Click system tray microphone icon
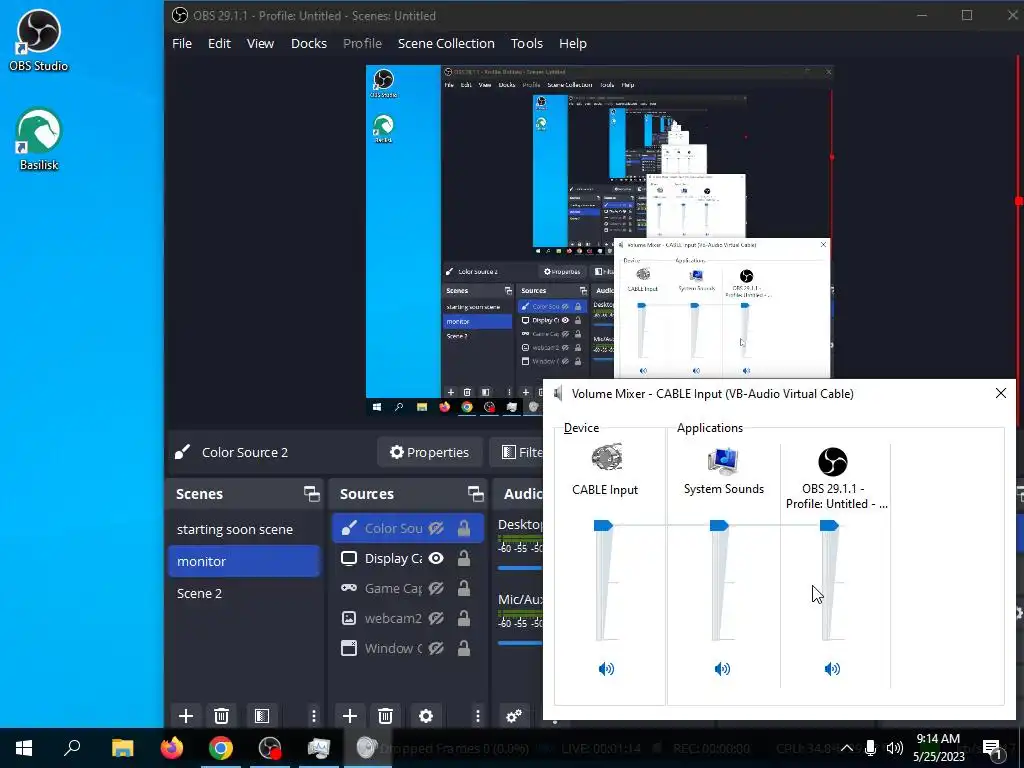The image size is (1024, 768). [x=870, y=748]
